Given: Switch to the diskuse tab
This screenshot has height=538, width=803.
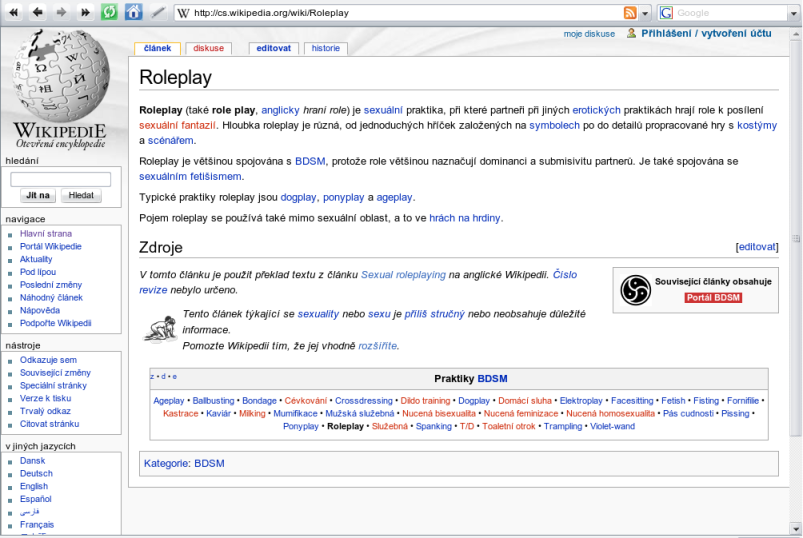Looking at the screenshot, I should coord(208,48).
